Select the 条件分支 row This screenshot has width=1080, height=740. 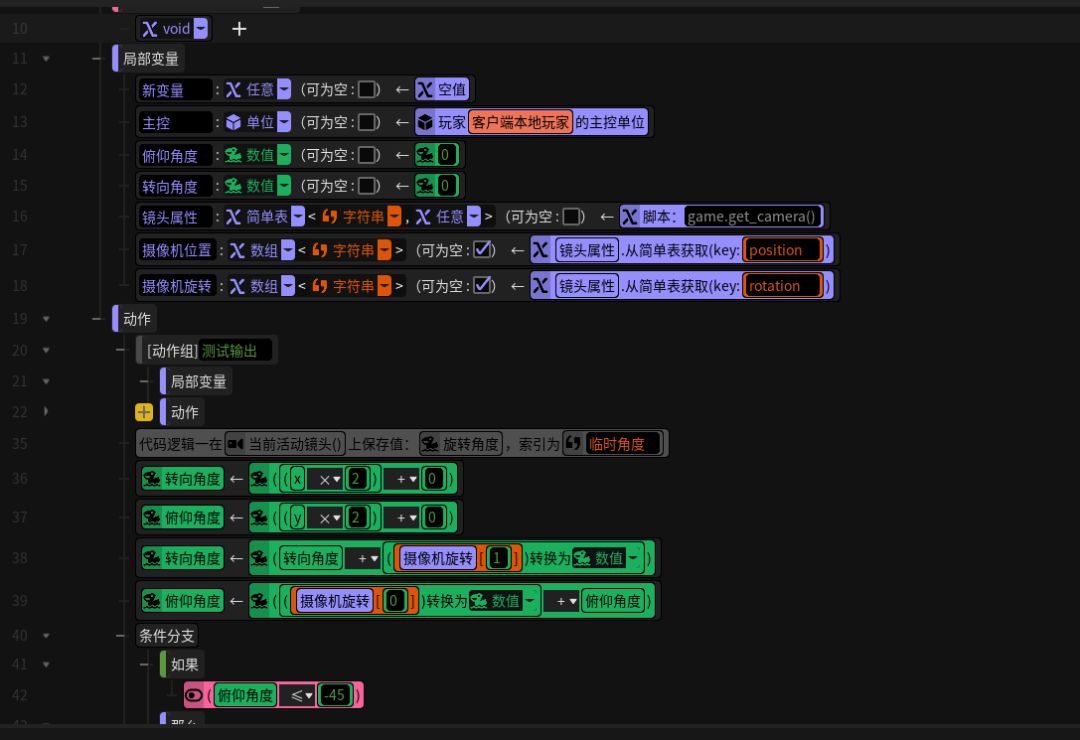(167, 635)
